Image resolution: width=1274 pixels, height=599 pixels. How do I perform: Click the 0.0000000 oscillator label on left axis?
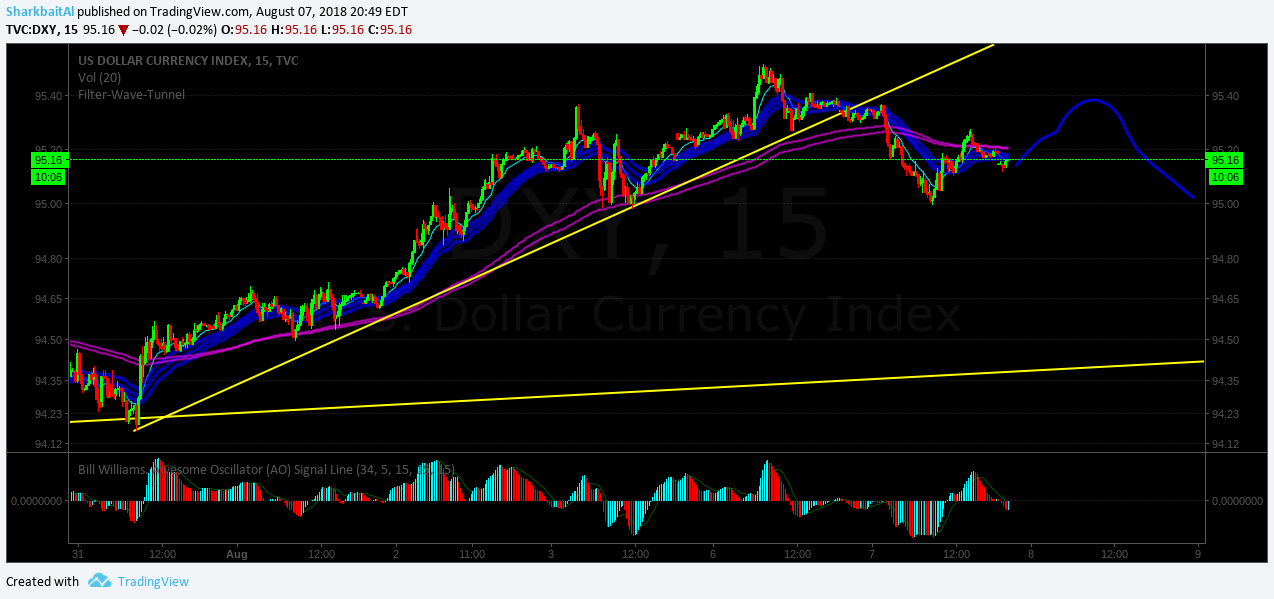point(37,501)
